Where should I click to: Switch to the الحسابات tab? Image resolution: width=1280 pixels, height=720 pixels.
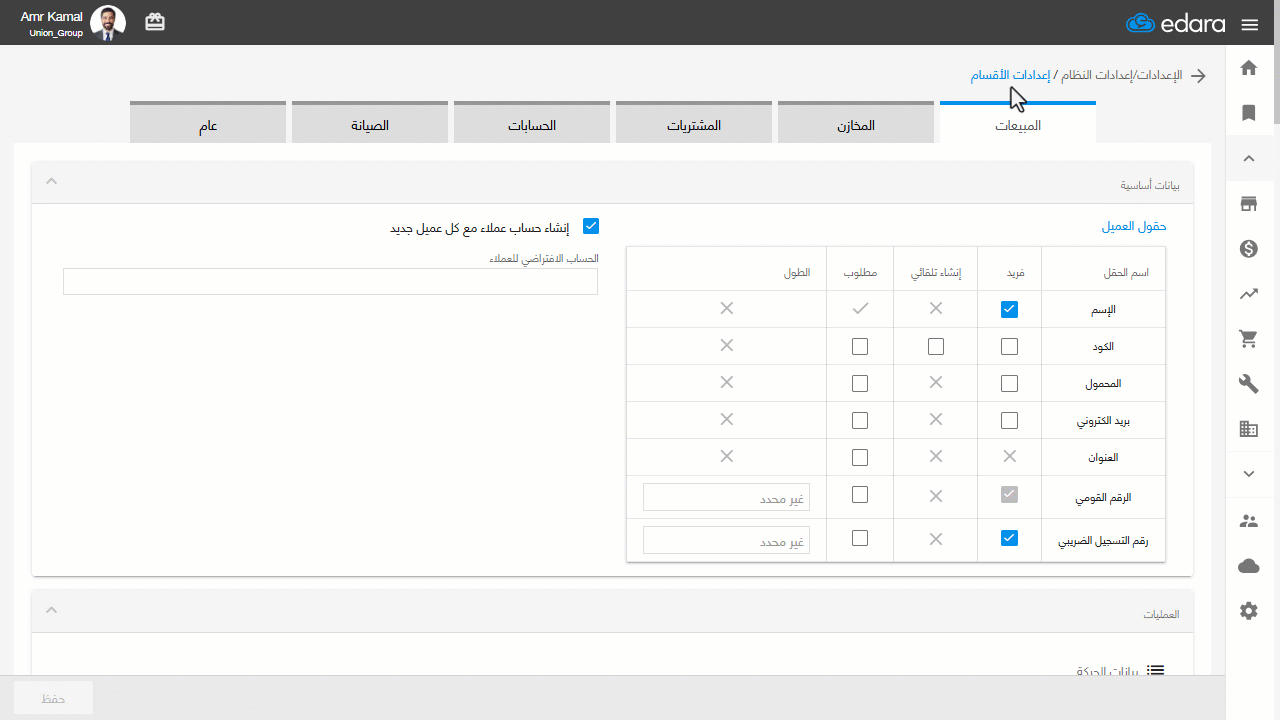coord(532,123)
